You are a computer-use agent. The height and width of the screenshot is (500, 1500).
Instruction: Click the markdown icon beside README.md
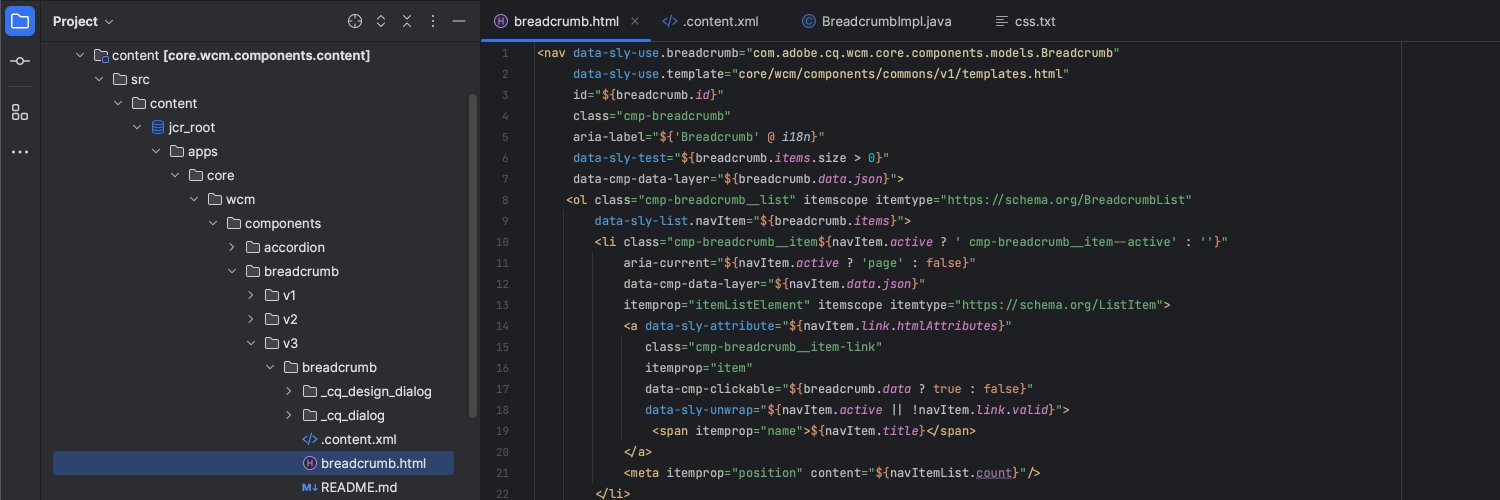309,487
